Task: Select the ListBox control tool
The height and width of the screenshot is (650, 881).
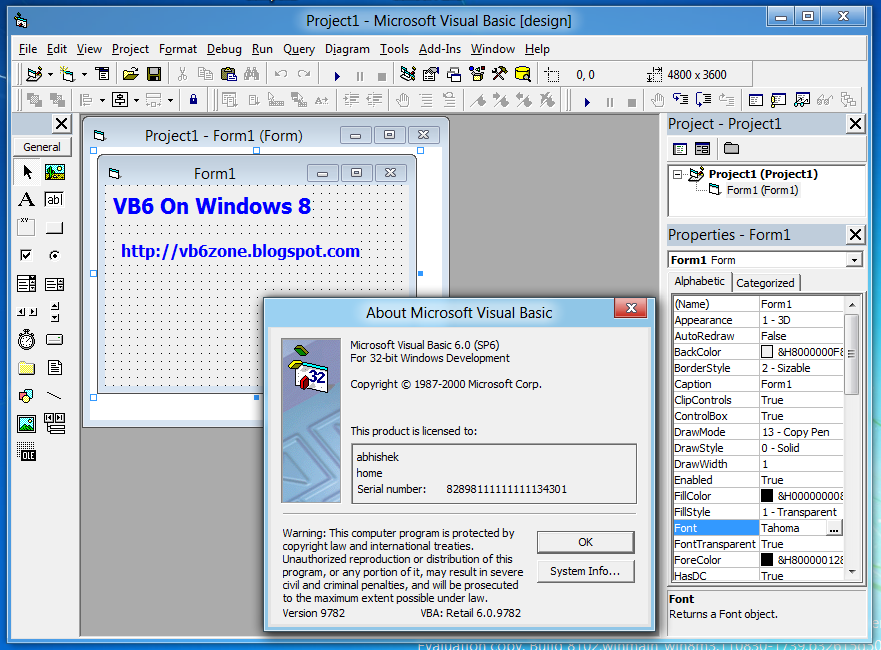Action: point(55,284)
